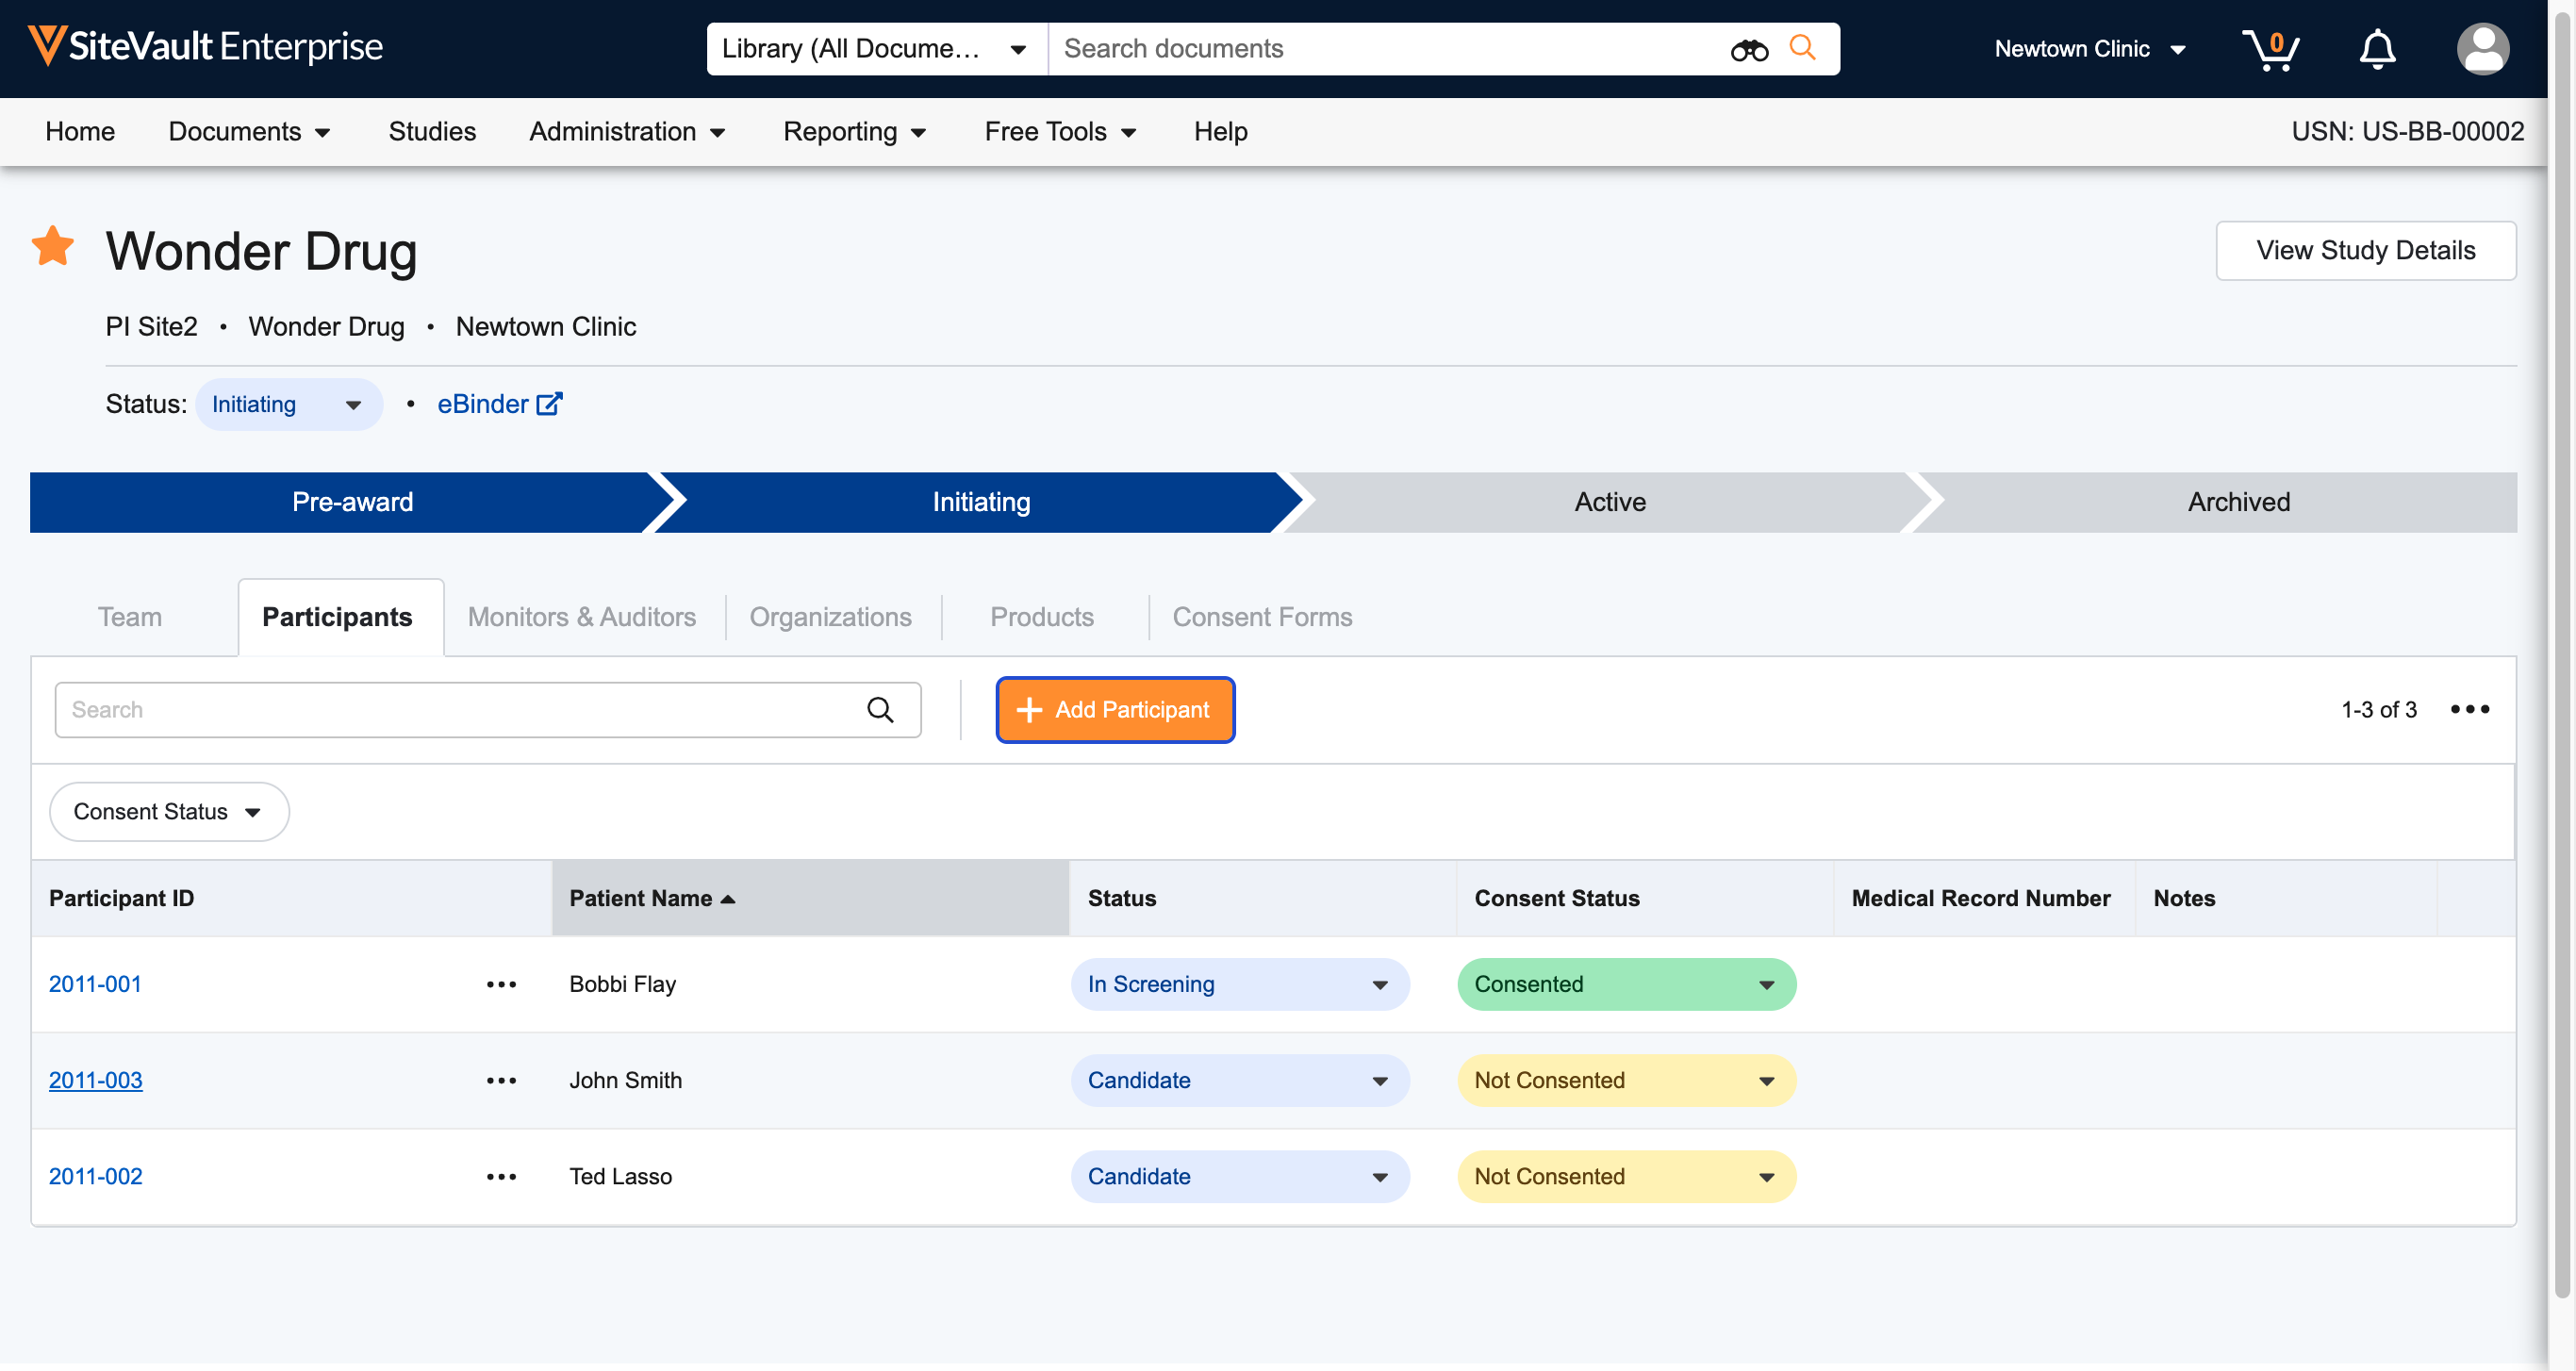Screen dimensions: 2576x1371
Task: Click View Study Details button
Action: [2365, 250]
